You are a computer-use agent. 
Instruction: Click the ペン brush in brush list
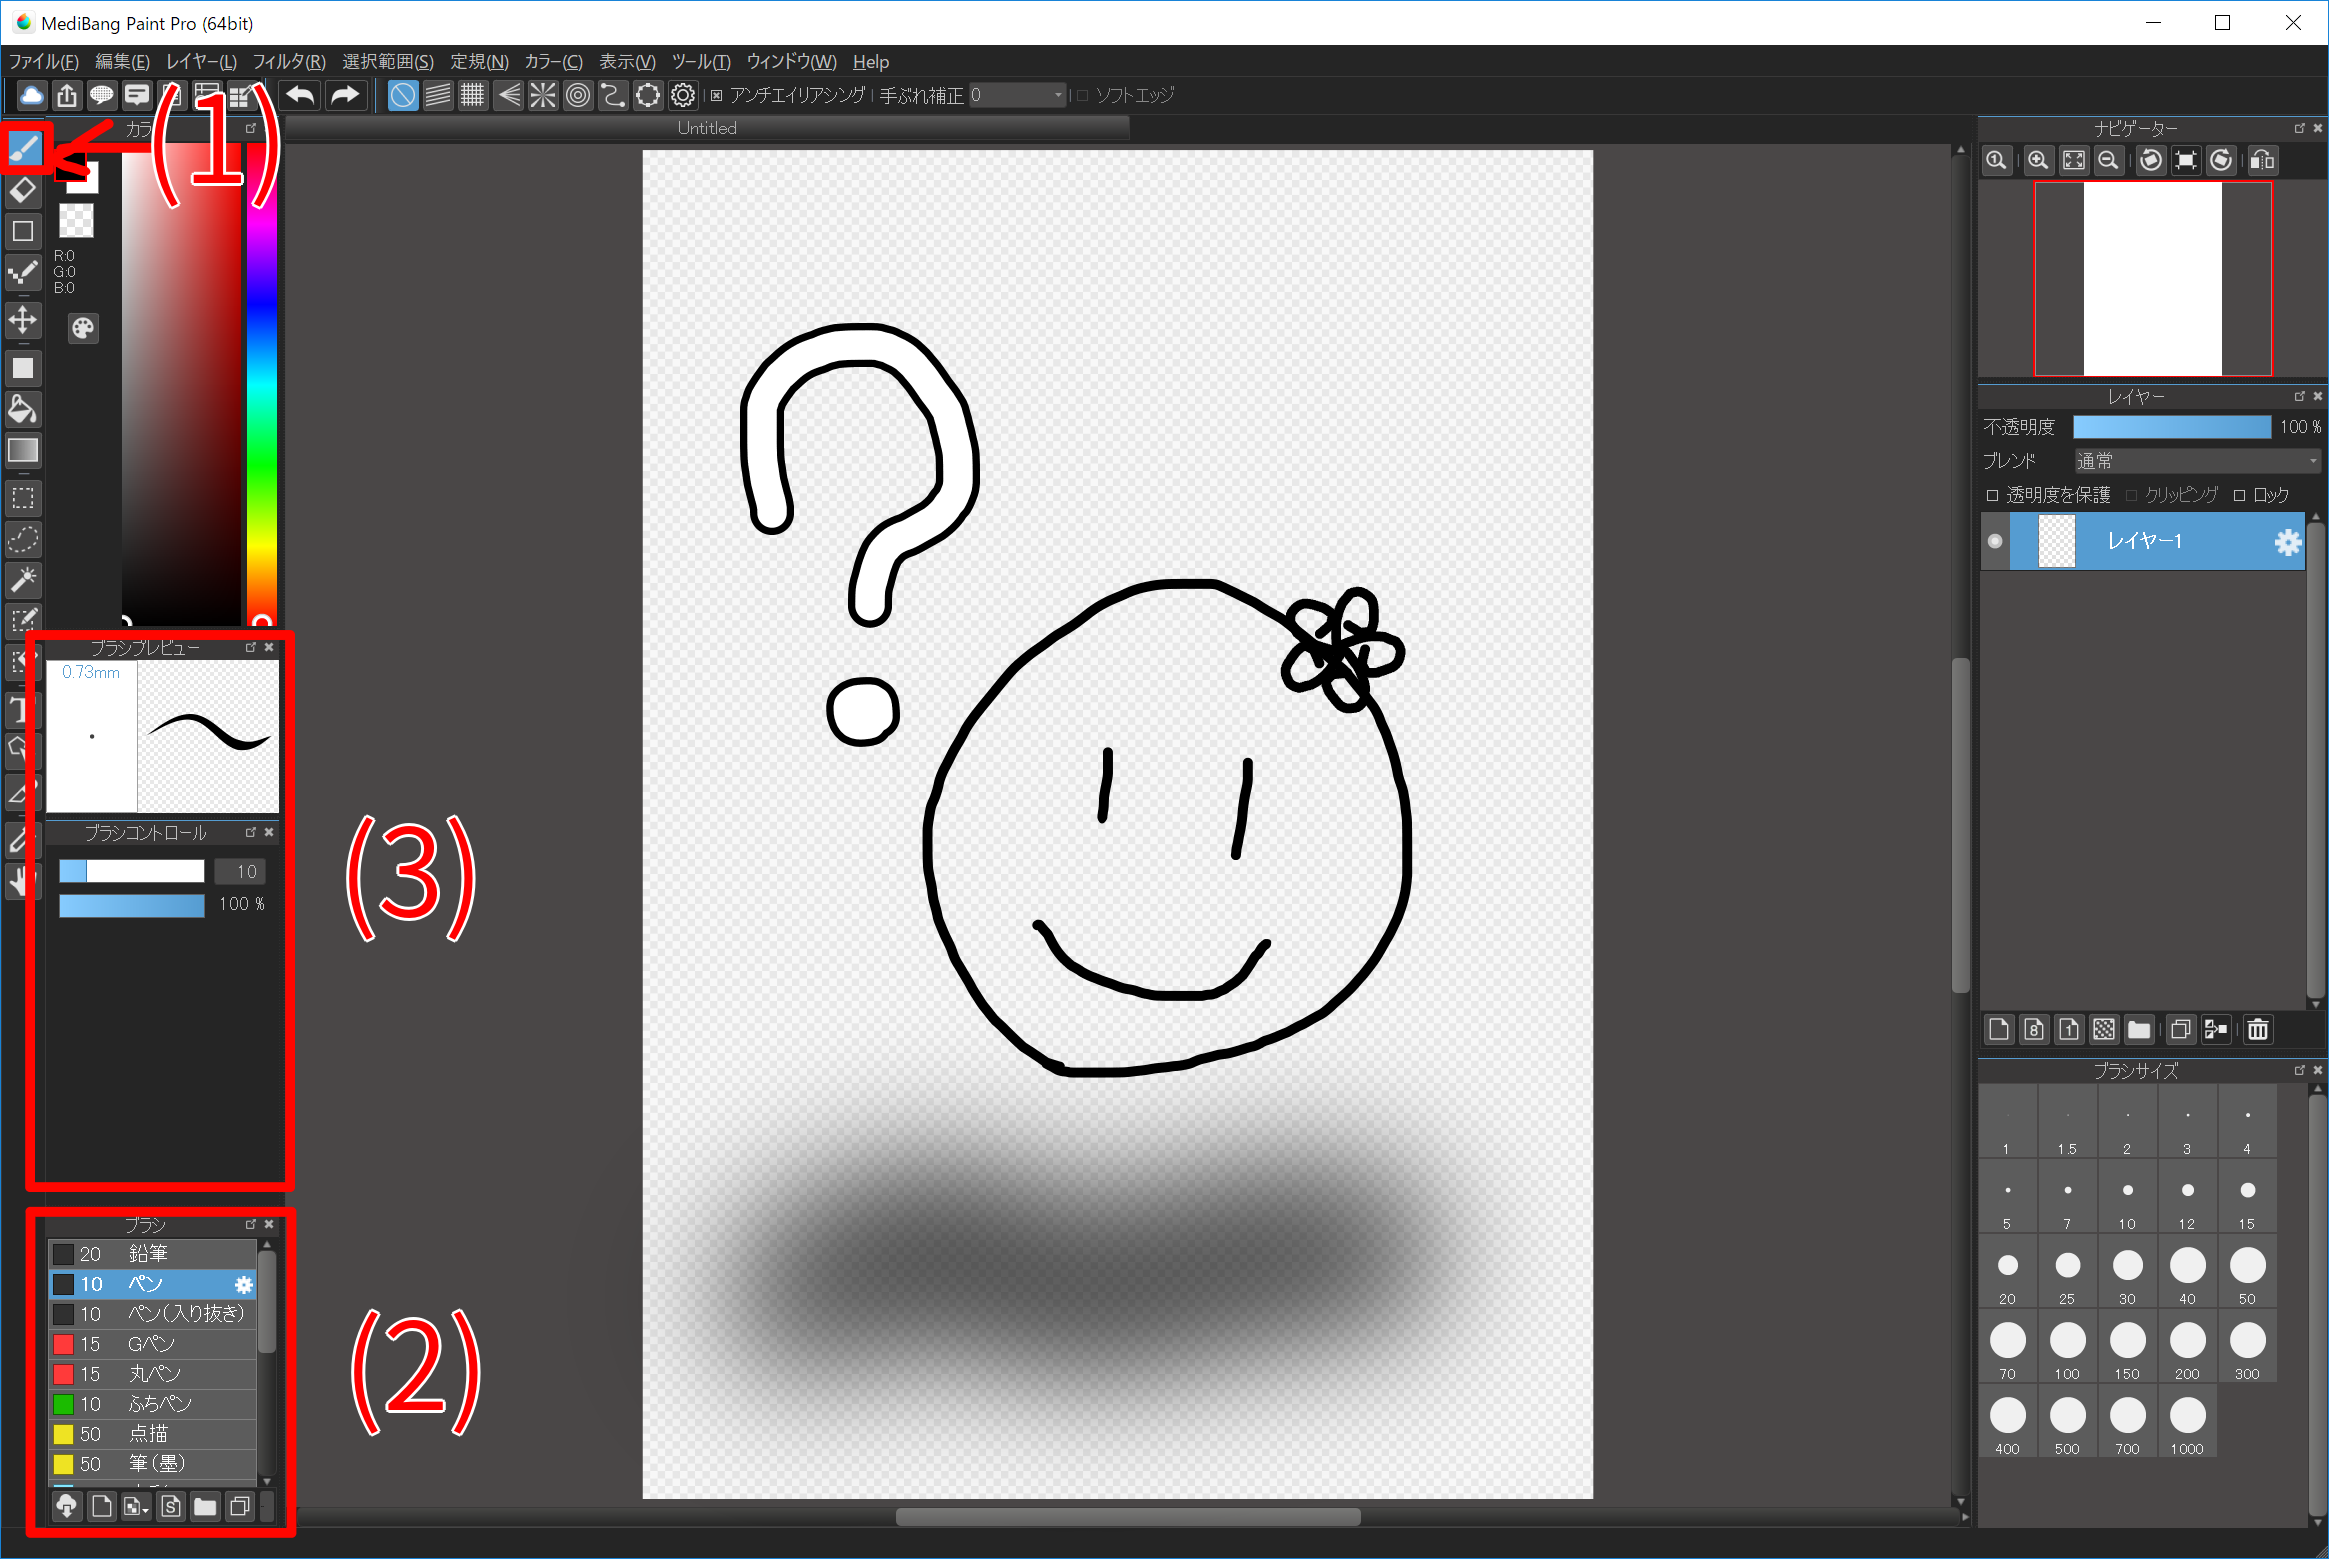click(148, 1284)
